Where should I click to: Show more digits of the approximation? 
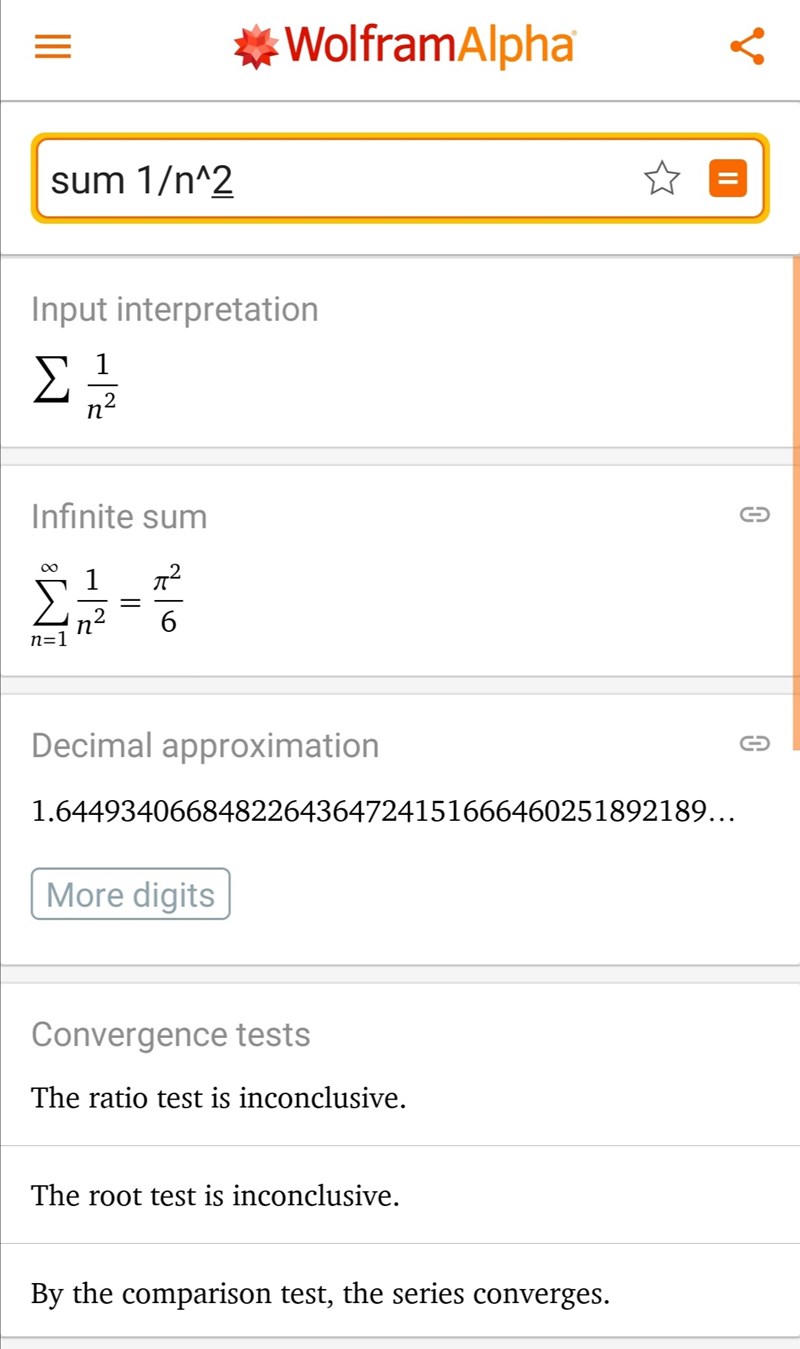131,894
